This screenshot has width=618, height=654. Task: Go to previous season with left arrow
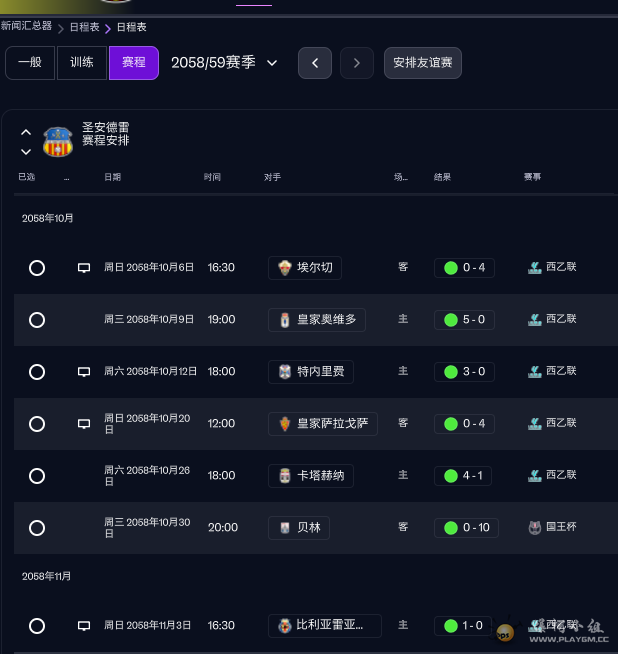click(x=315, y=63)
